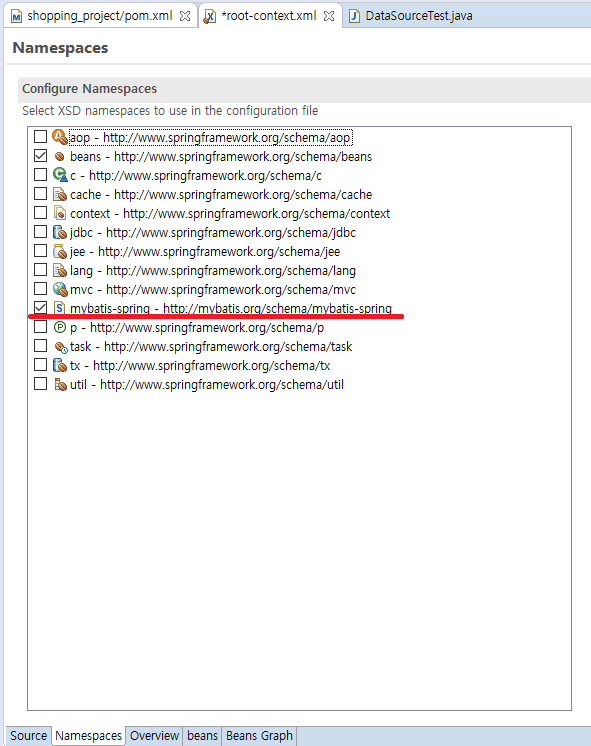The height and width of the screenshot is (746, 591).
Task: Click the util namespace icon
Action: pyautogui.click(x=60, y=384)
